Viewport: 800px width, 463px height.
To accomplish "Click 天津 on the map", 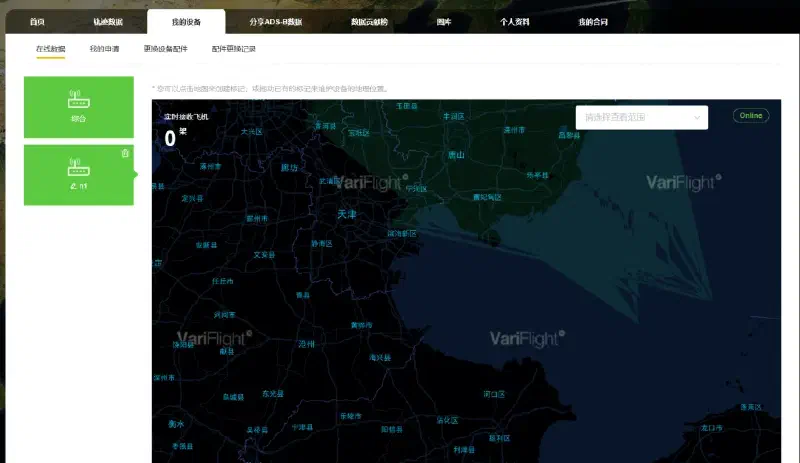I will click(x=346, y=214).
